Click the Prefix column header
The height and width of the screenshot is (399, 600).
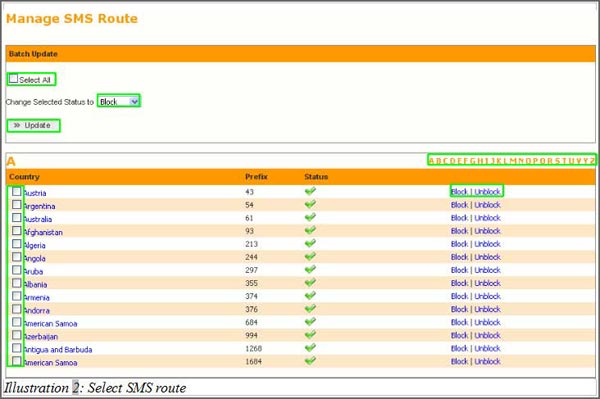tap(256, 177)
